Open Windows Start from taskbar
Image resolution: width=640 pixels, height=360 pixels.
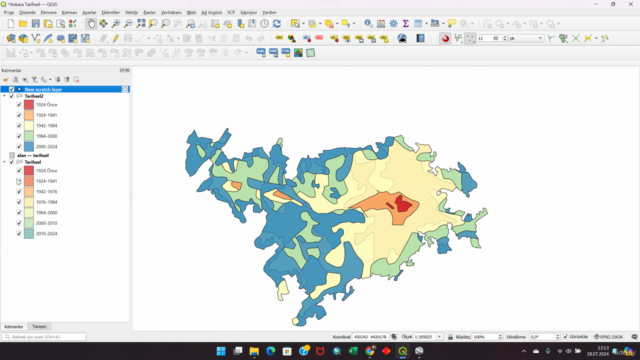(x=221, y=351)
